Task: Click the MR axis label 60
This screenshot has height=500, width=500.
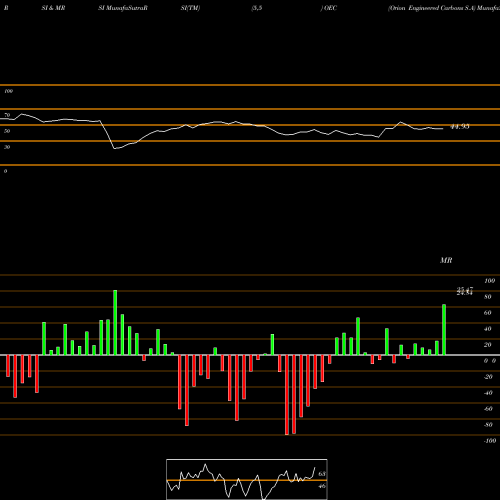Action: [488, 313]
